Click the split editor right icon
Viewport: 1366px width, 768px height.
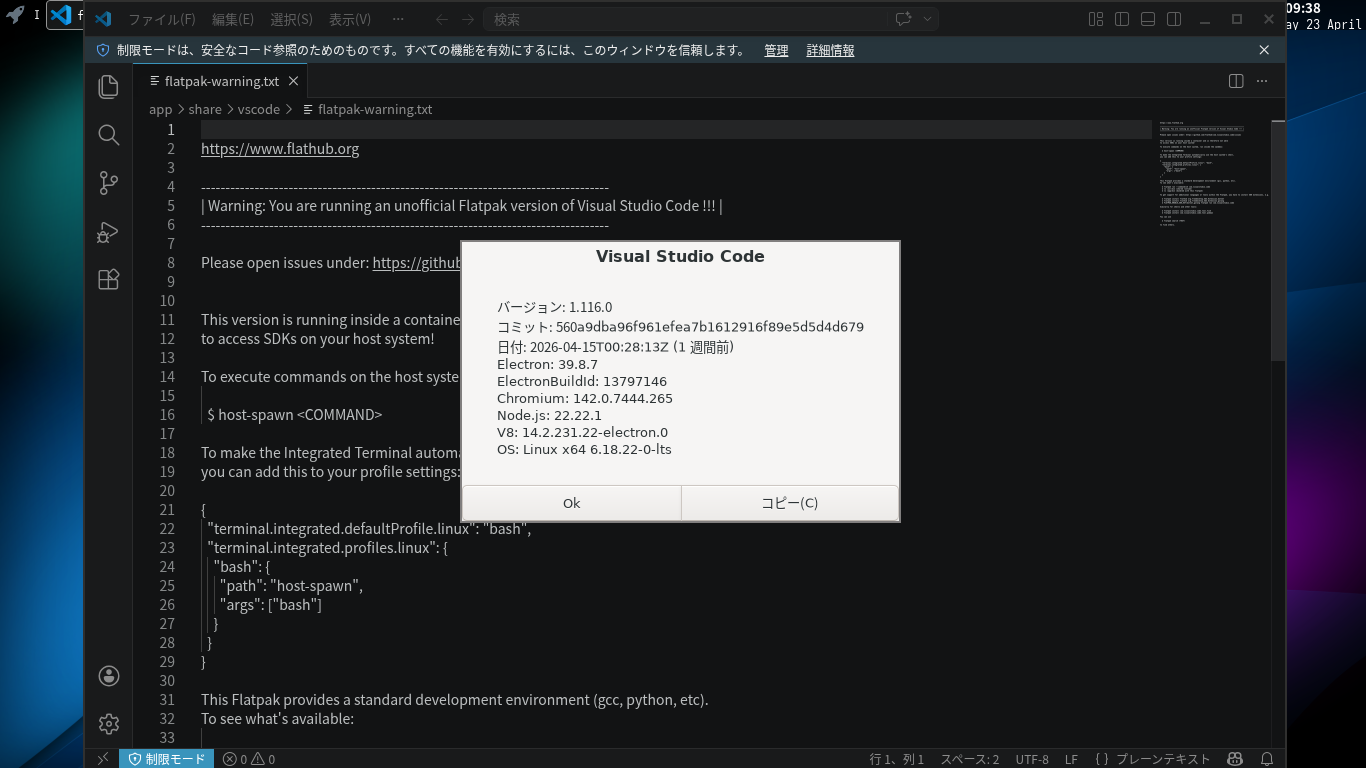coord(1236,81)
